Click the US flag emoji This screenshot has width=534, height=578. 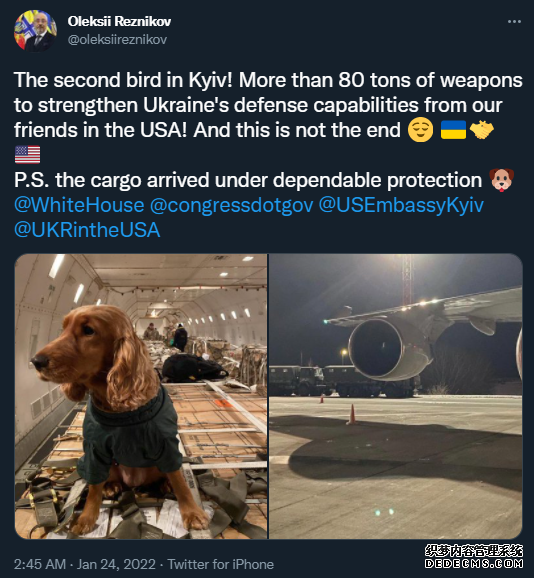click(x=27, y=155)
